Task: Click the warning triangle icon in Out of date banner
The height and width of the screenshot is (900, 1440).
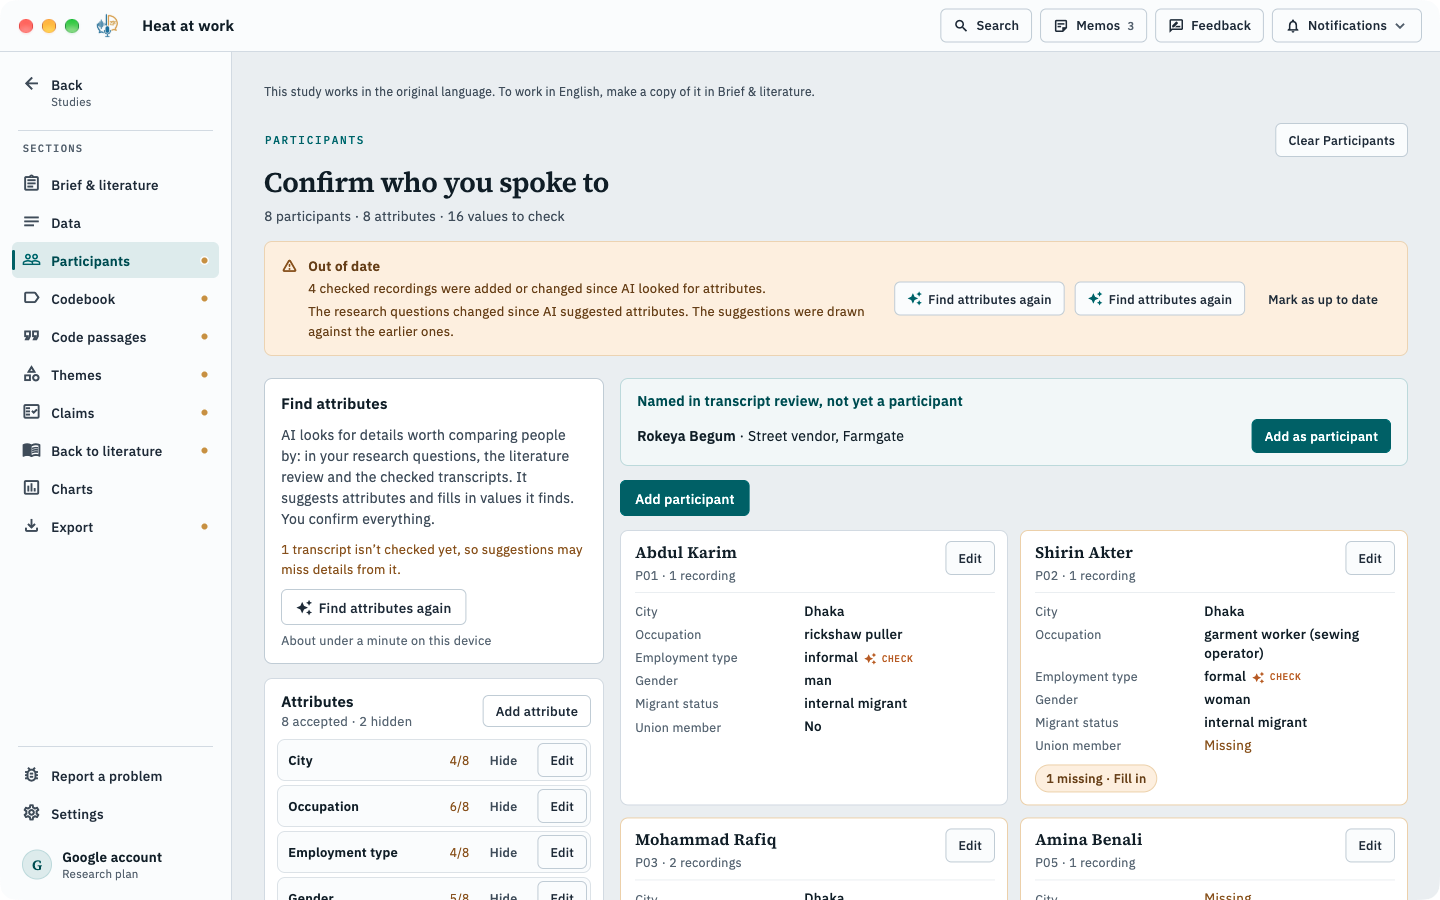Action: point(289,266)
